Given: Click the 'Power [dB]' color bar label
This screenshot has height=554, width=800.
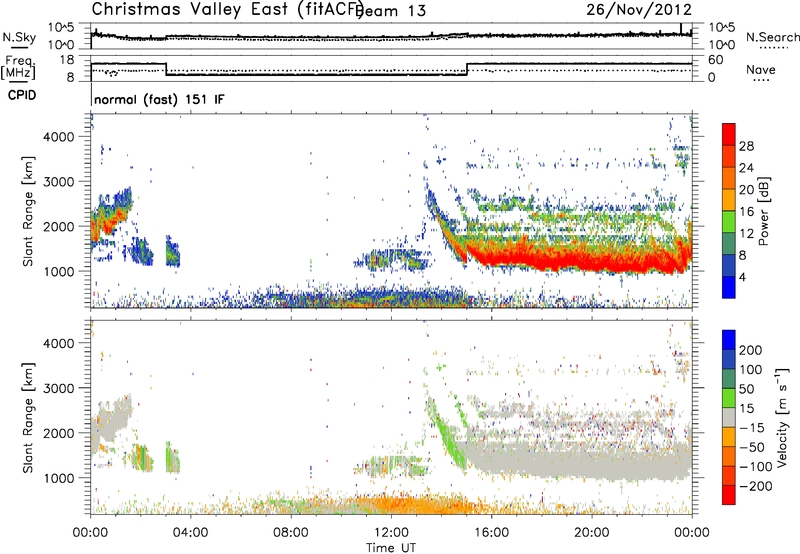Looking at the screenshot, I should (763, 211).
